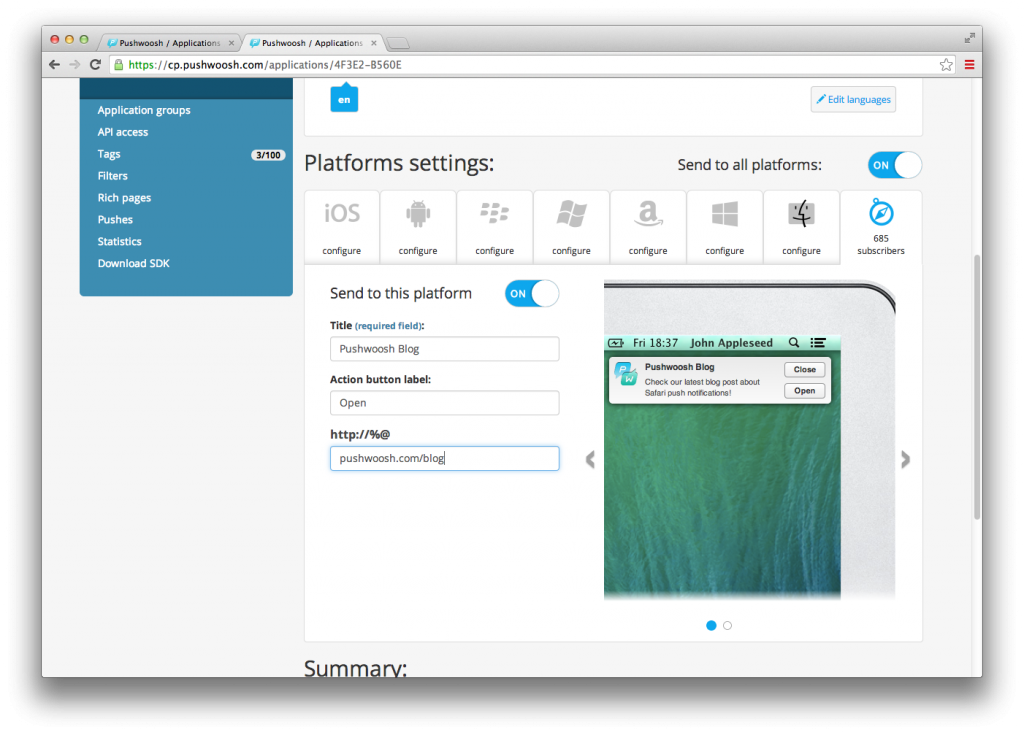Open Rich pages in sidebar

point(124,197)
